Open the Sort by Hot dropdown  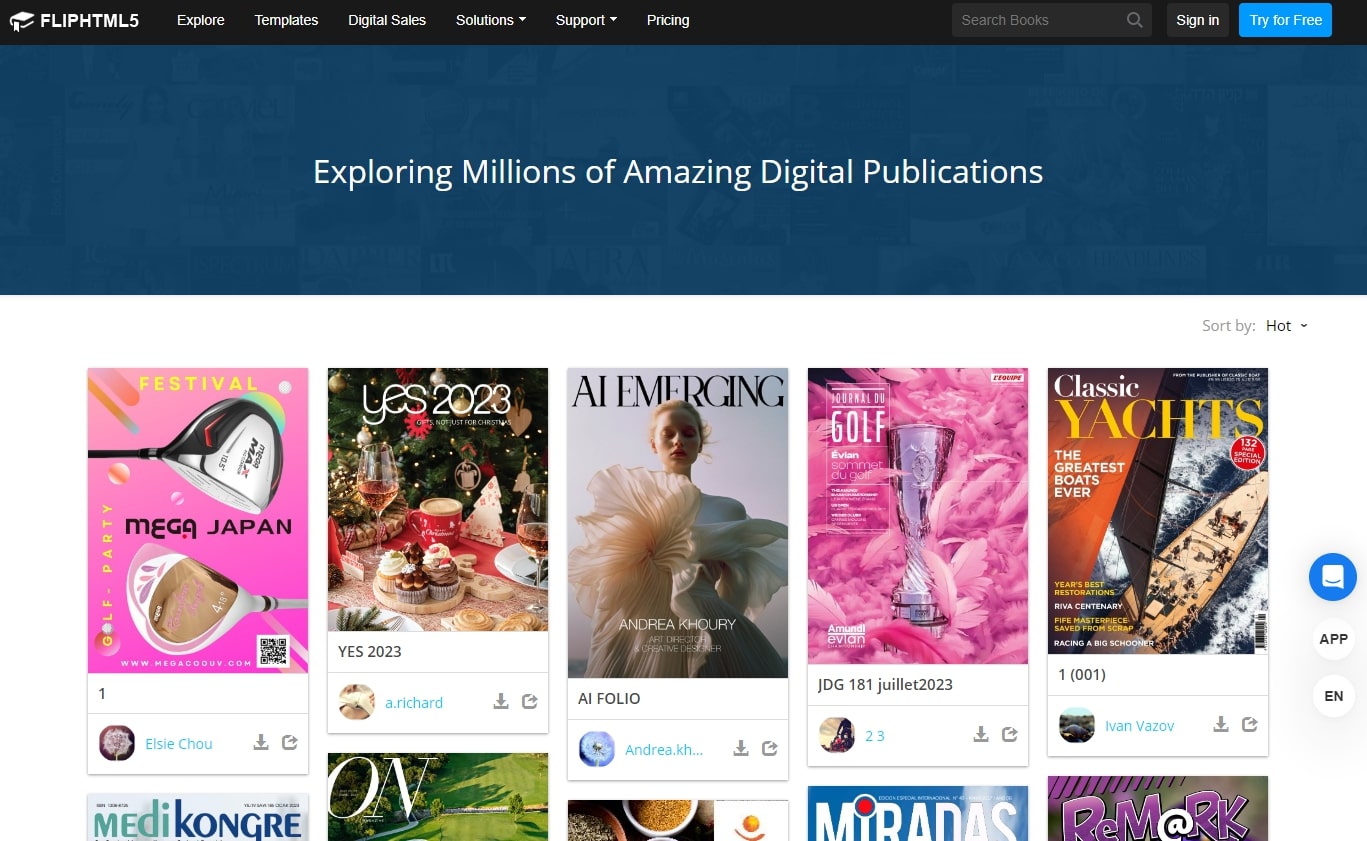(x=1286, y=326)
